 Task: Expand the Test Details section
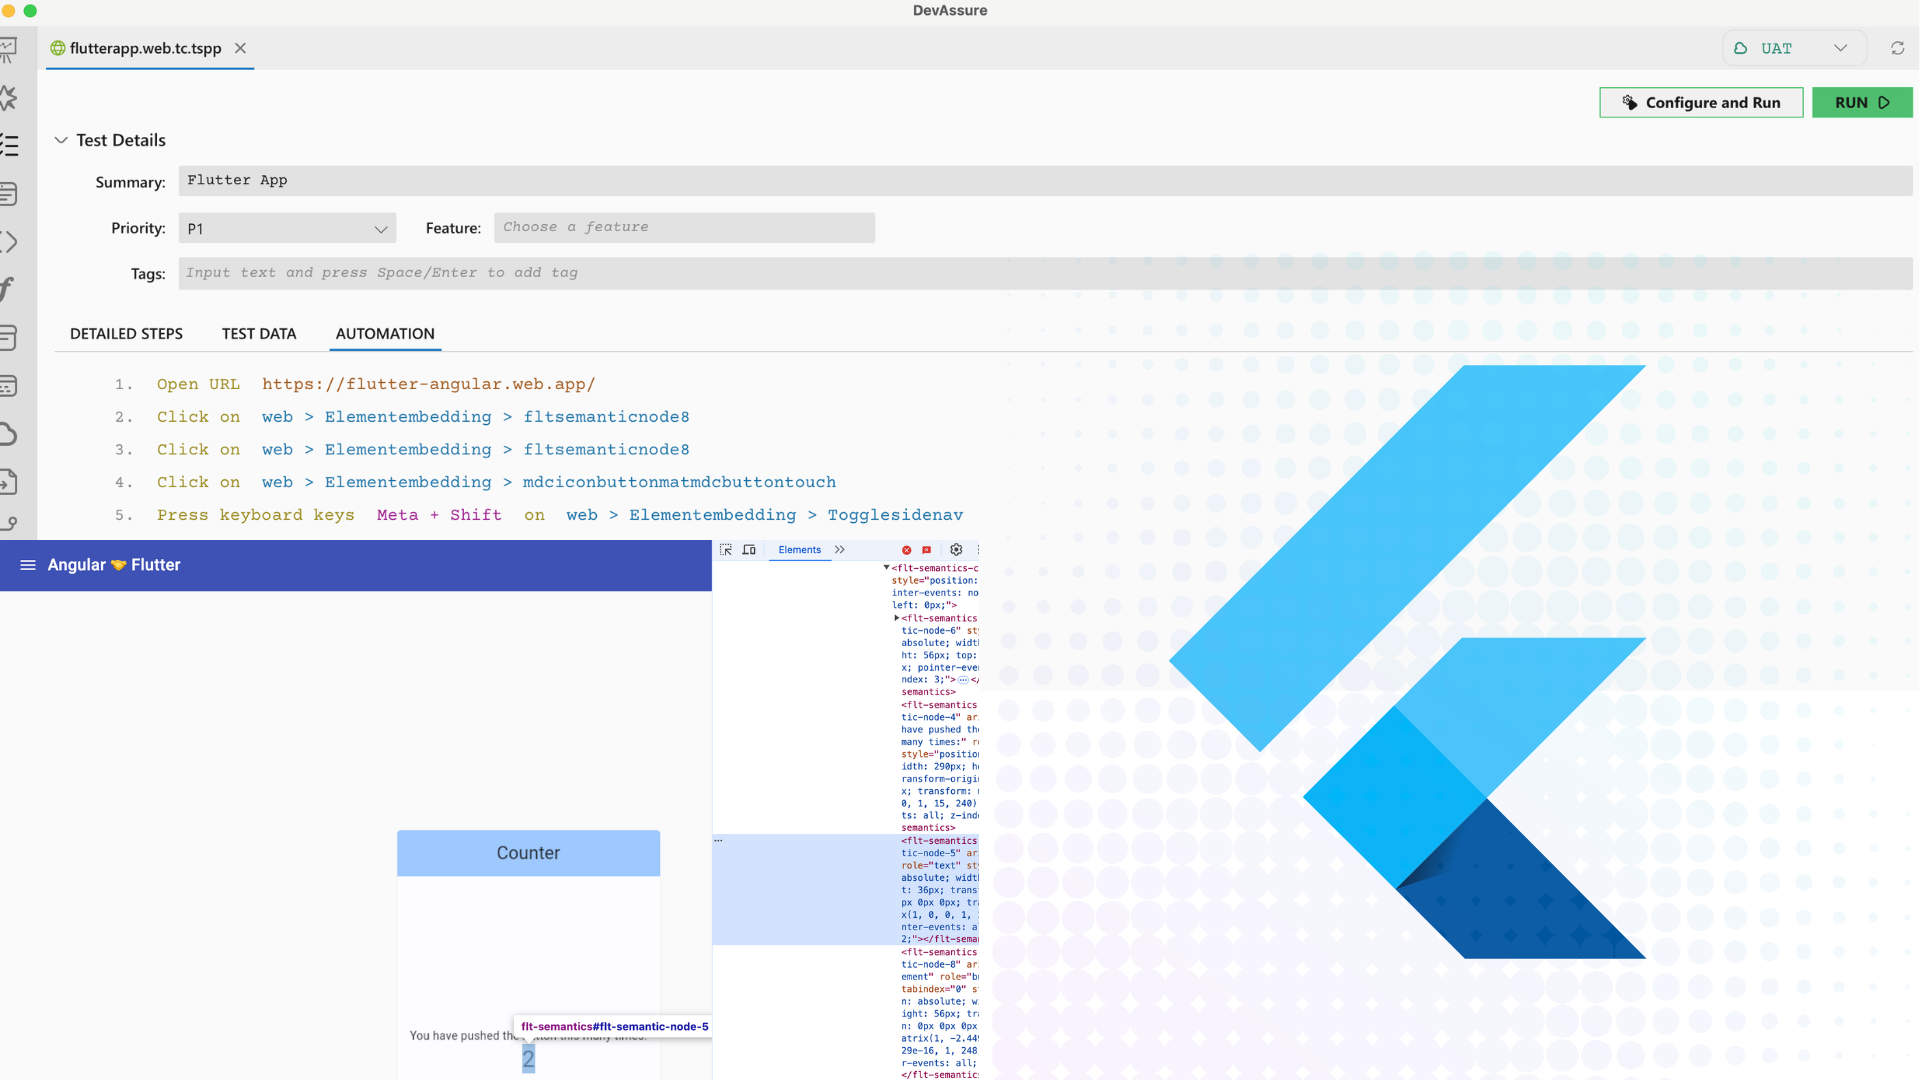[61, 140]
